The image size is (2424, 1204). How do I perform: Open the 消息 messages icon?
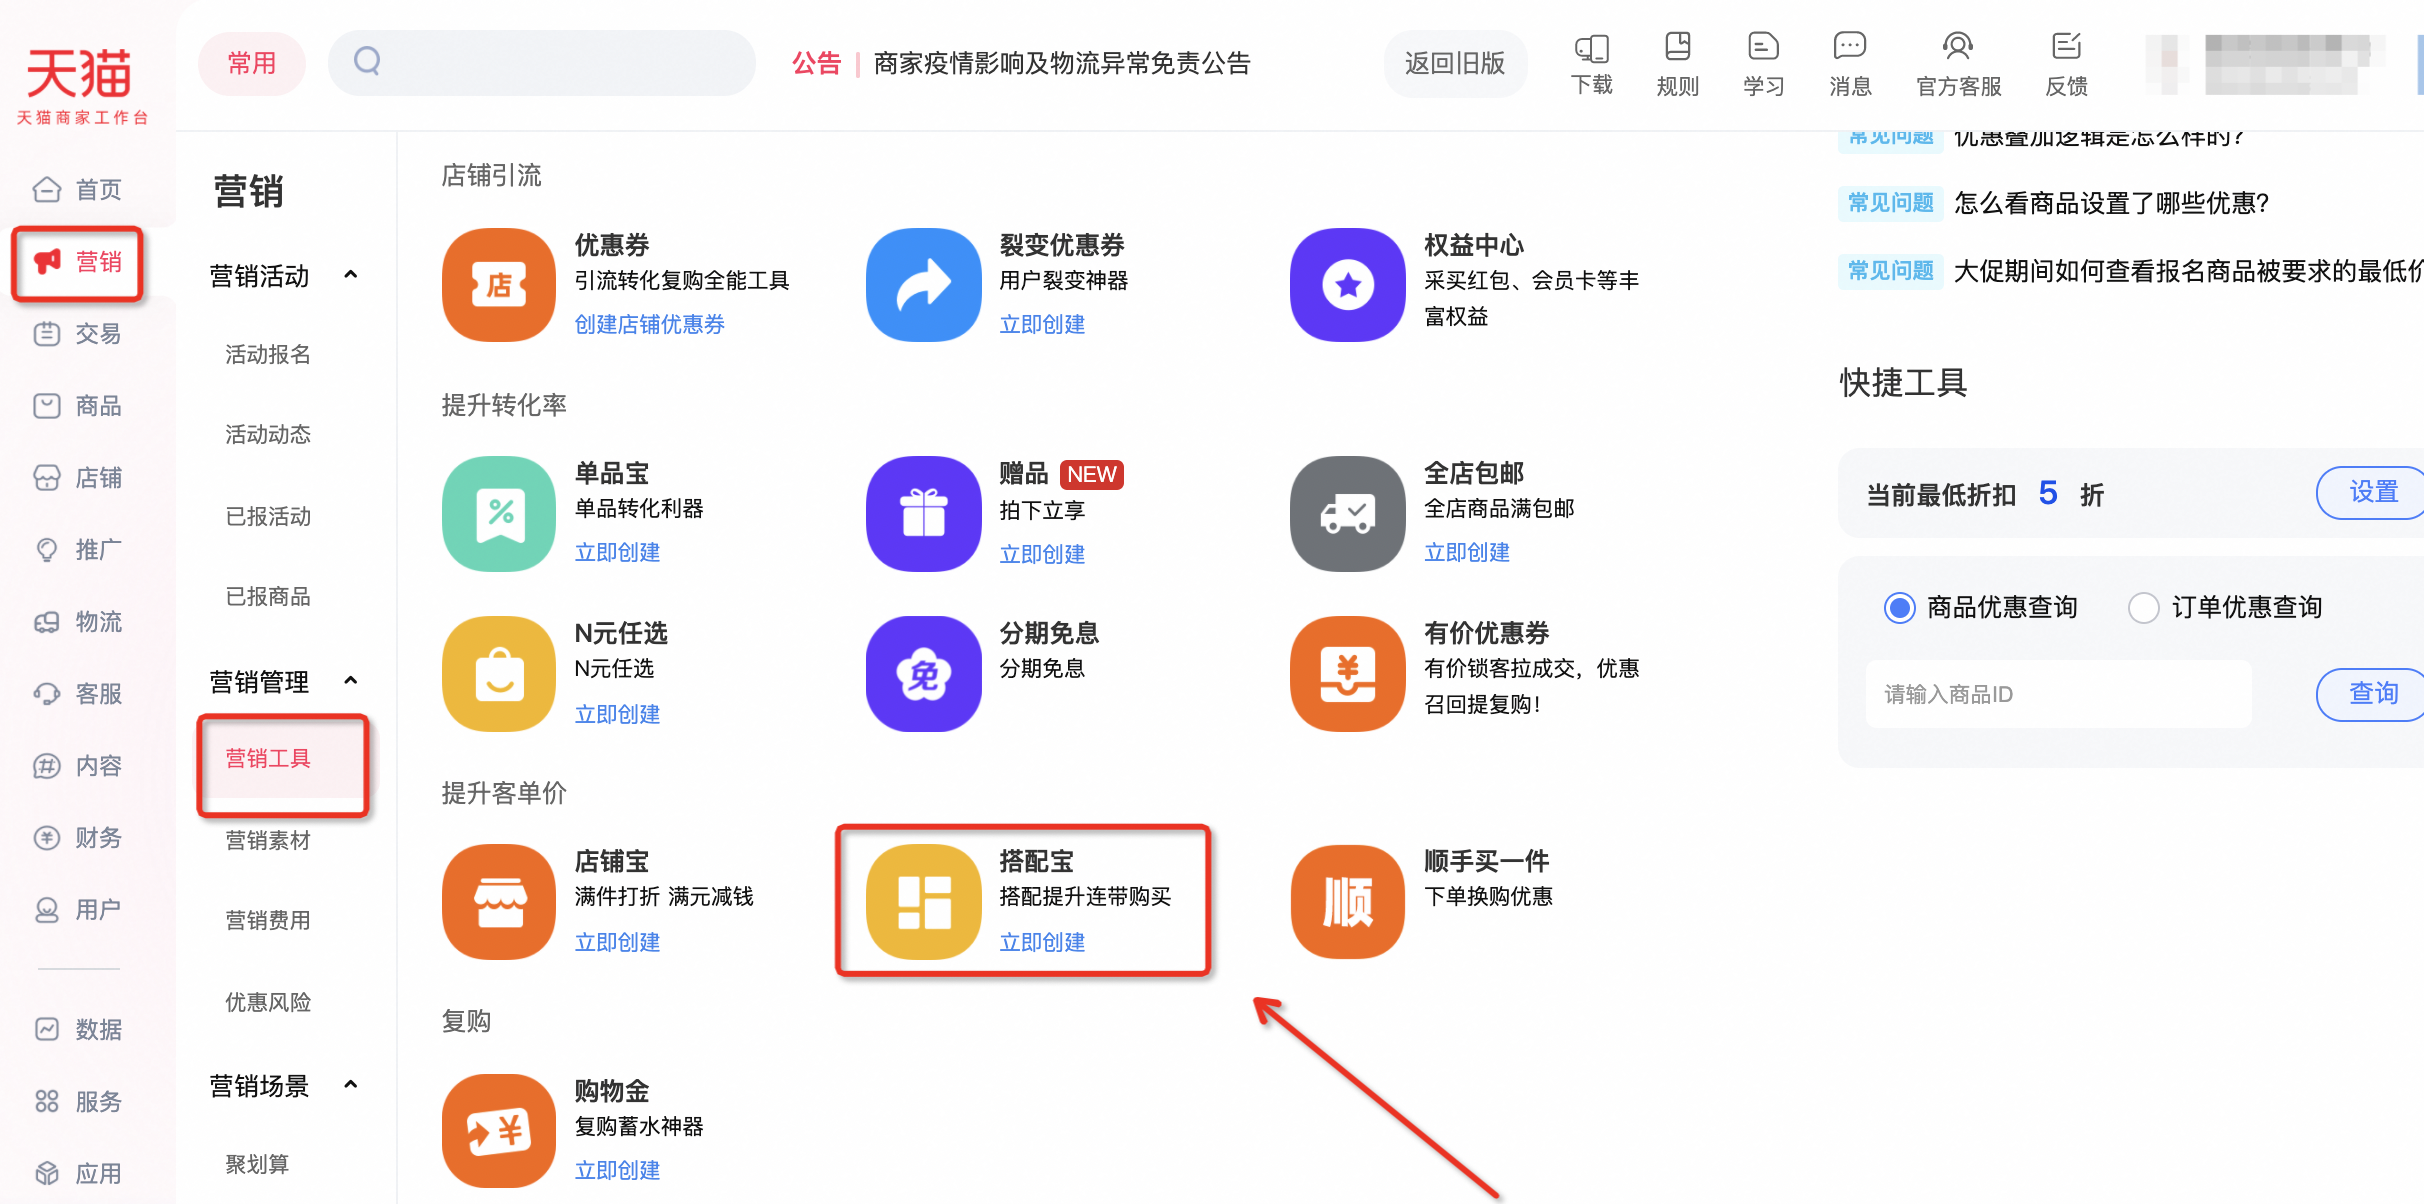(1850, 47)
